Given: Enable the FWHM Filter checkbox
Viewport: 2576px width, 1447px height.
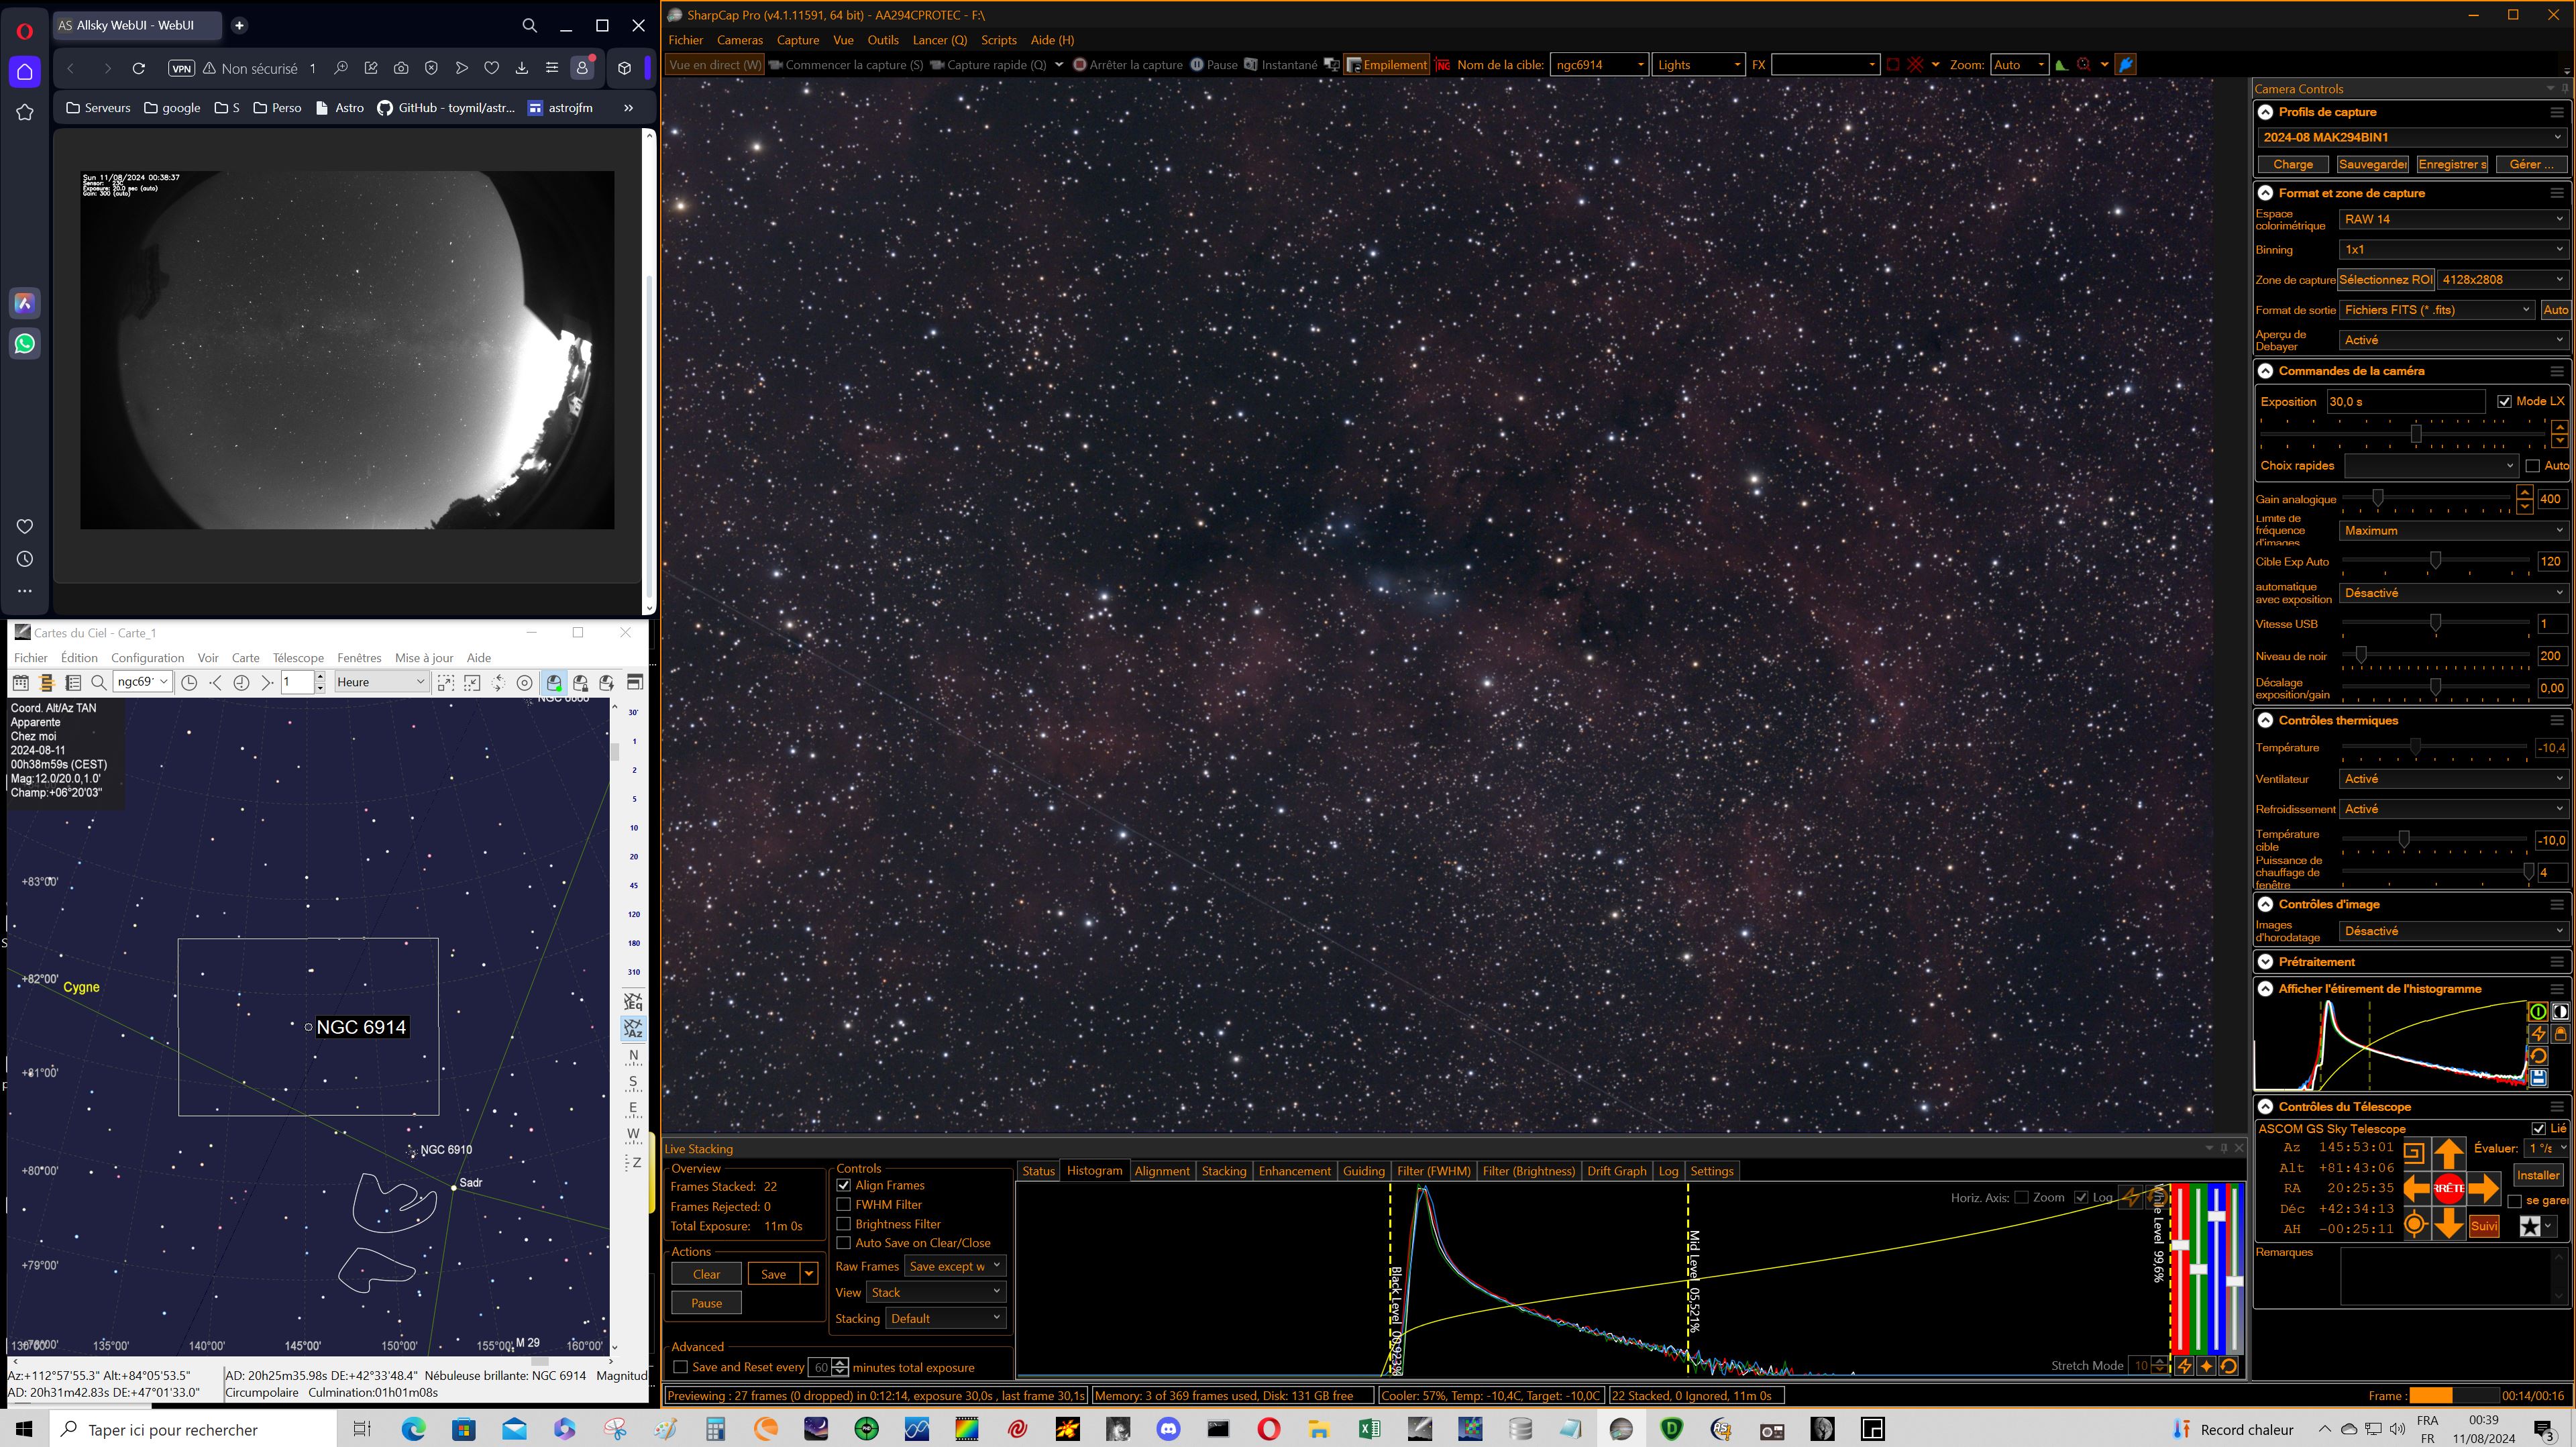Looking at the screenshot, I should tap(843, 1205).
